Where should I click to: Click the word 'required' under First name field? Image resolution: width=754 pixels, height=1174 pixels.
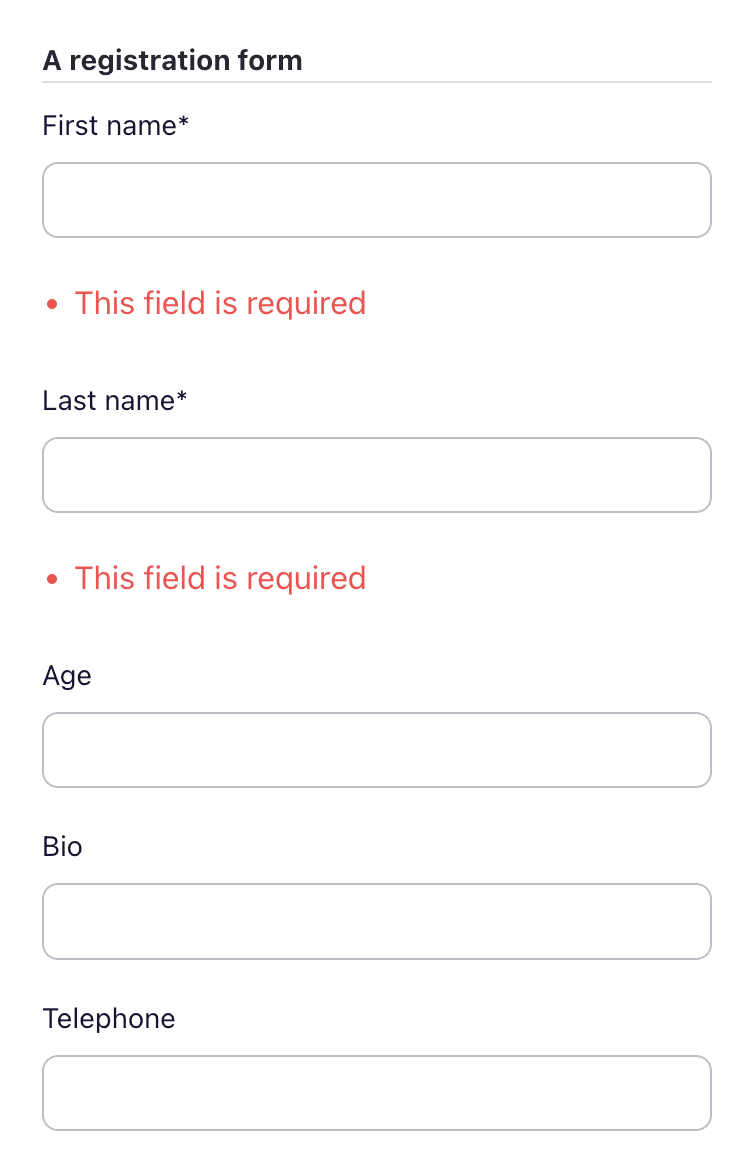[305, 305]
